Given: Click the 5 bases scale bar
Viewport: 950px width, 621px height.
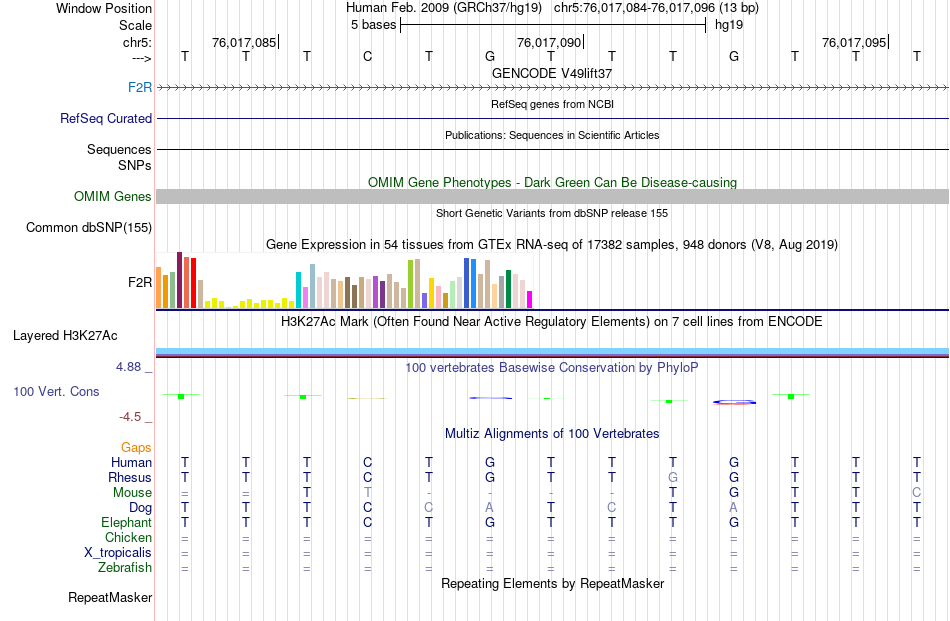Looking at the screenshot, I should pos(553,25).
